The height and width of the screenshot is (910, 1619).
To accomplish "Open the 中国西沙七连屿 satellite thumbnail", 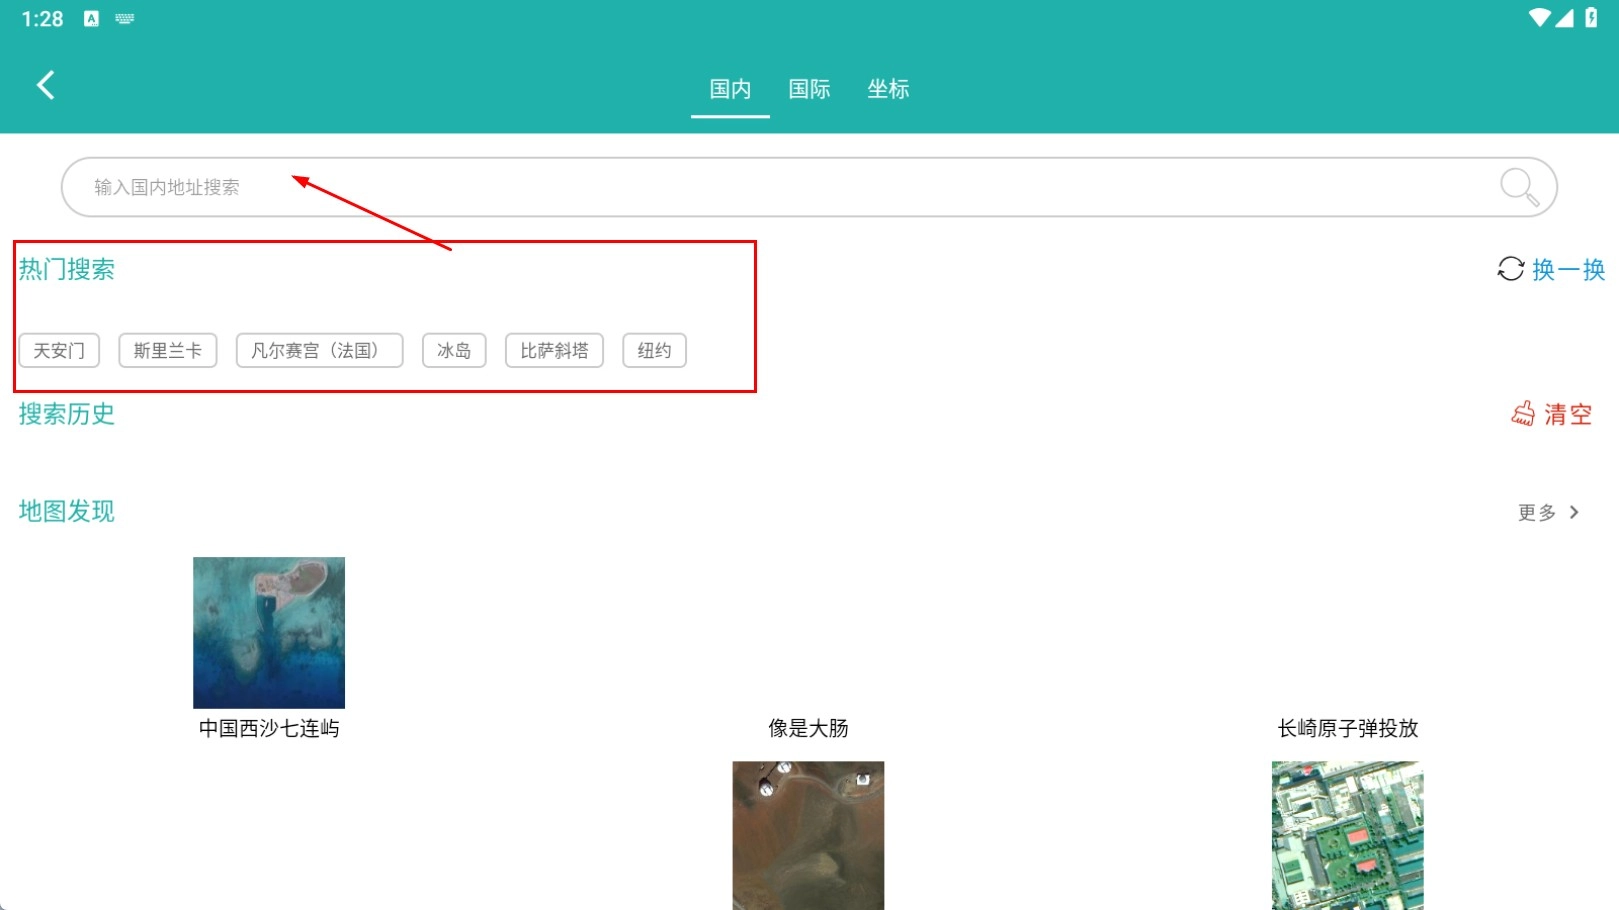I will click(x=269, y=633).
